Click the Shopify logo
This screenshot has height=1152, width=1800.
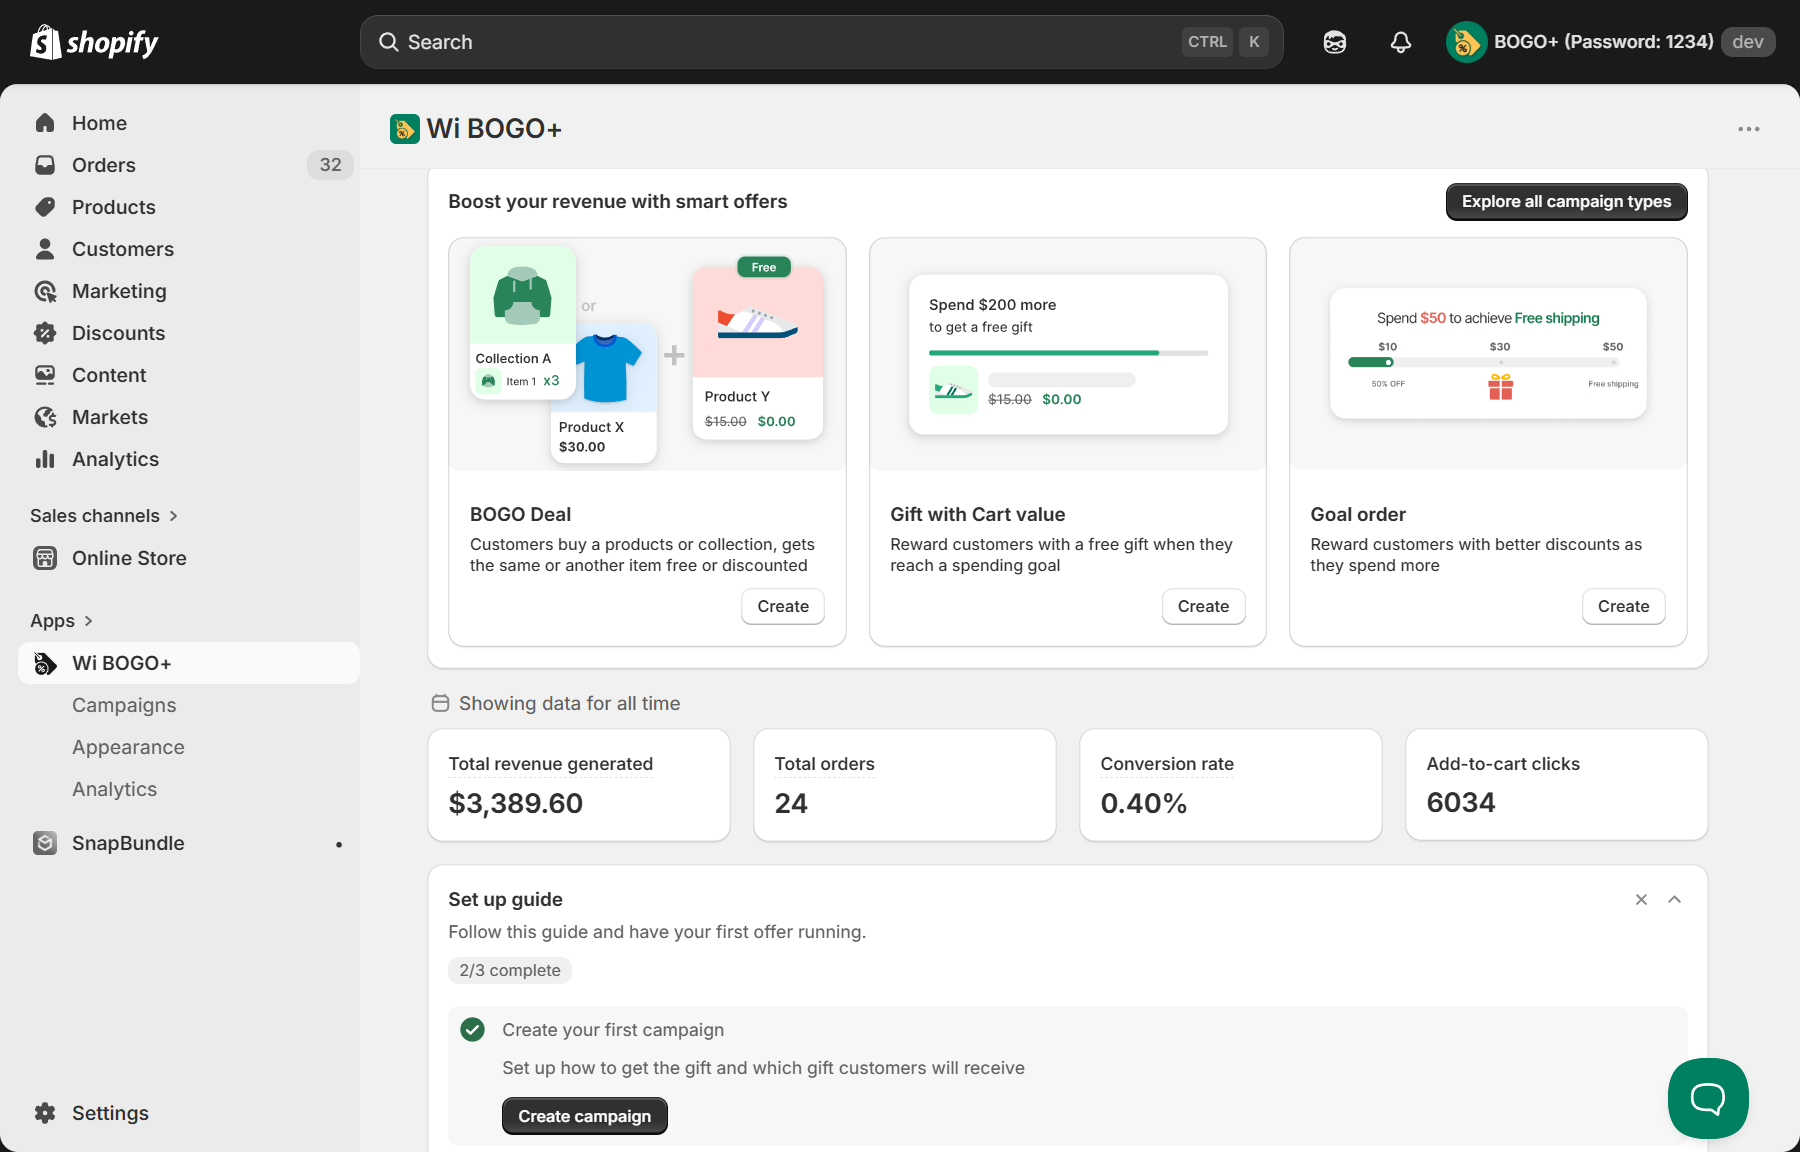(94, 42)
